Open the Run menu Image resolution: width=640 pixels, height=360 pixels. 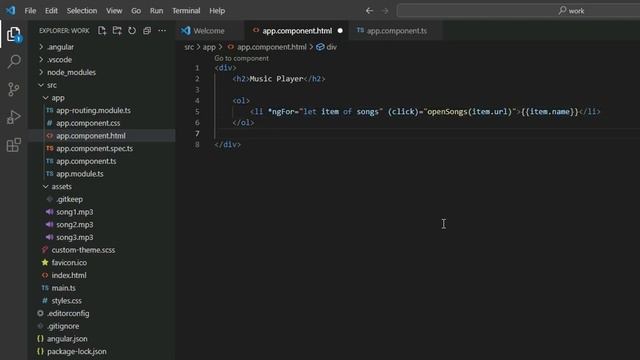click(156, 11)
